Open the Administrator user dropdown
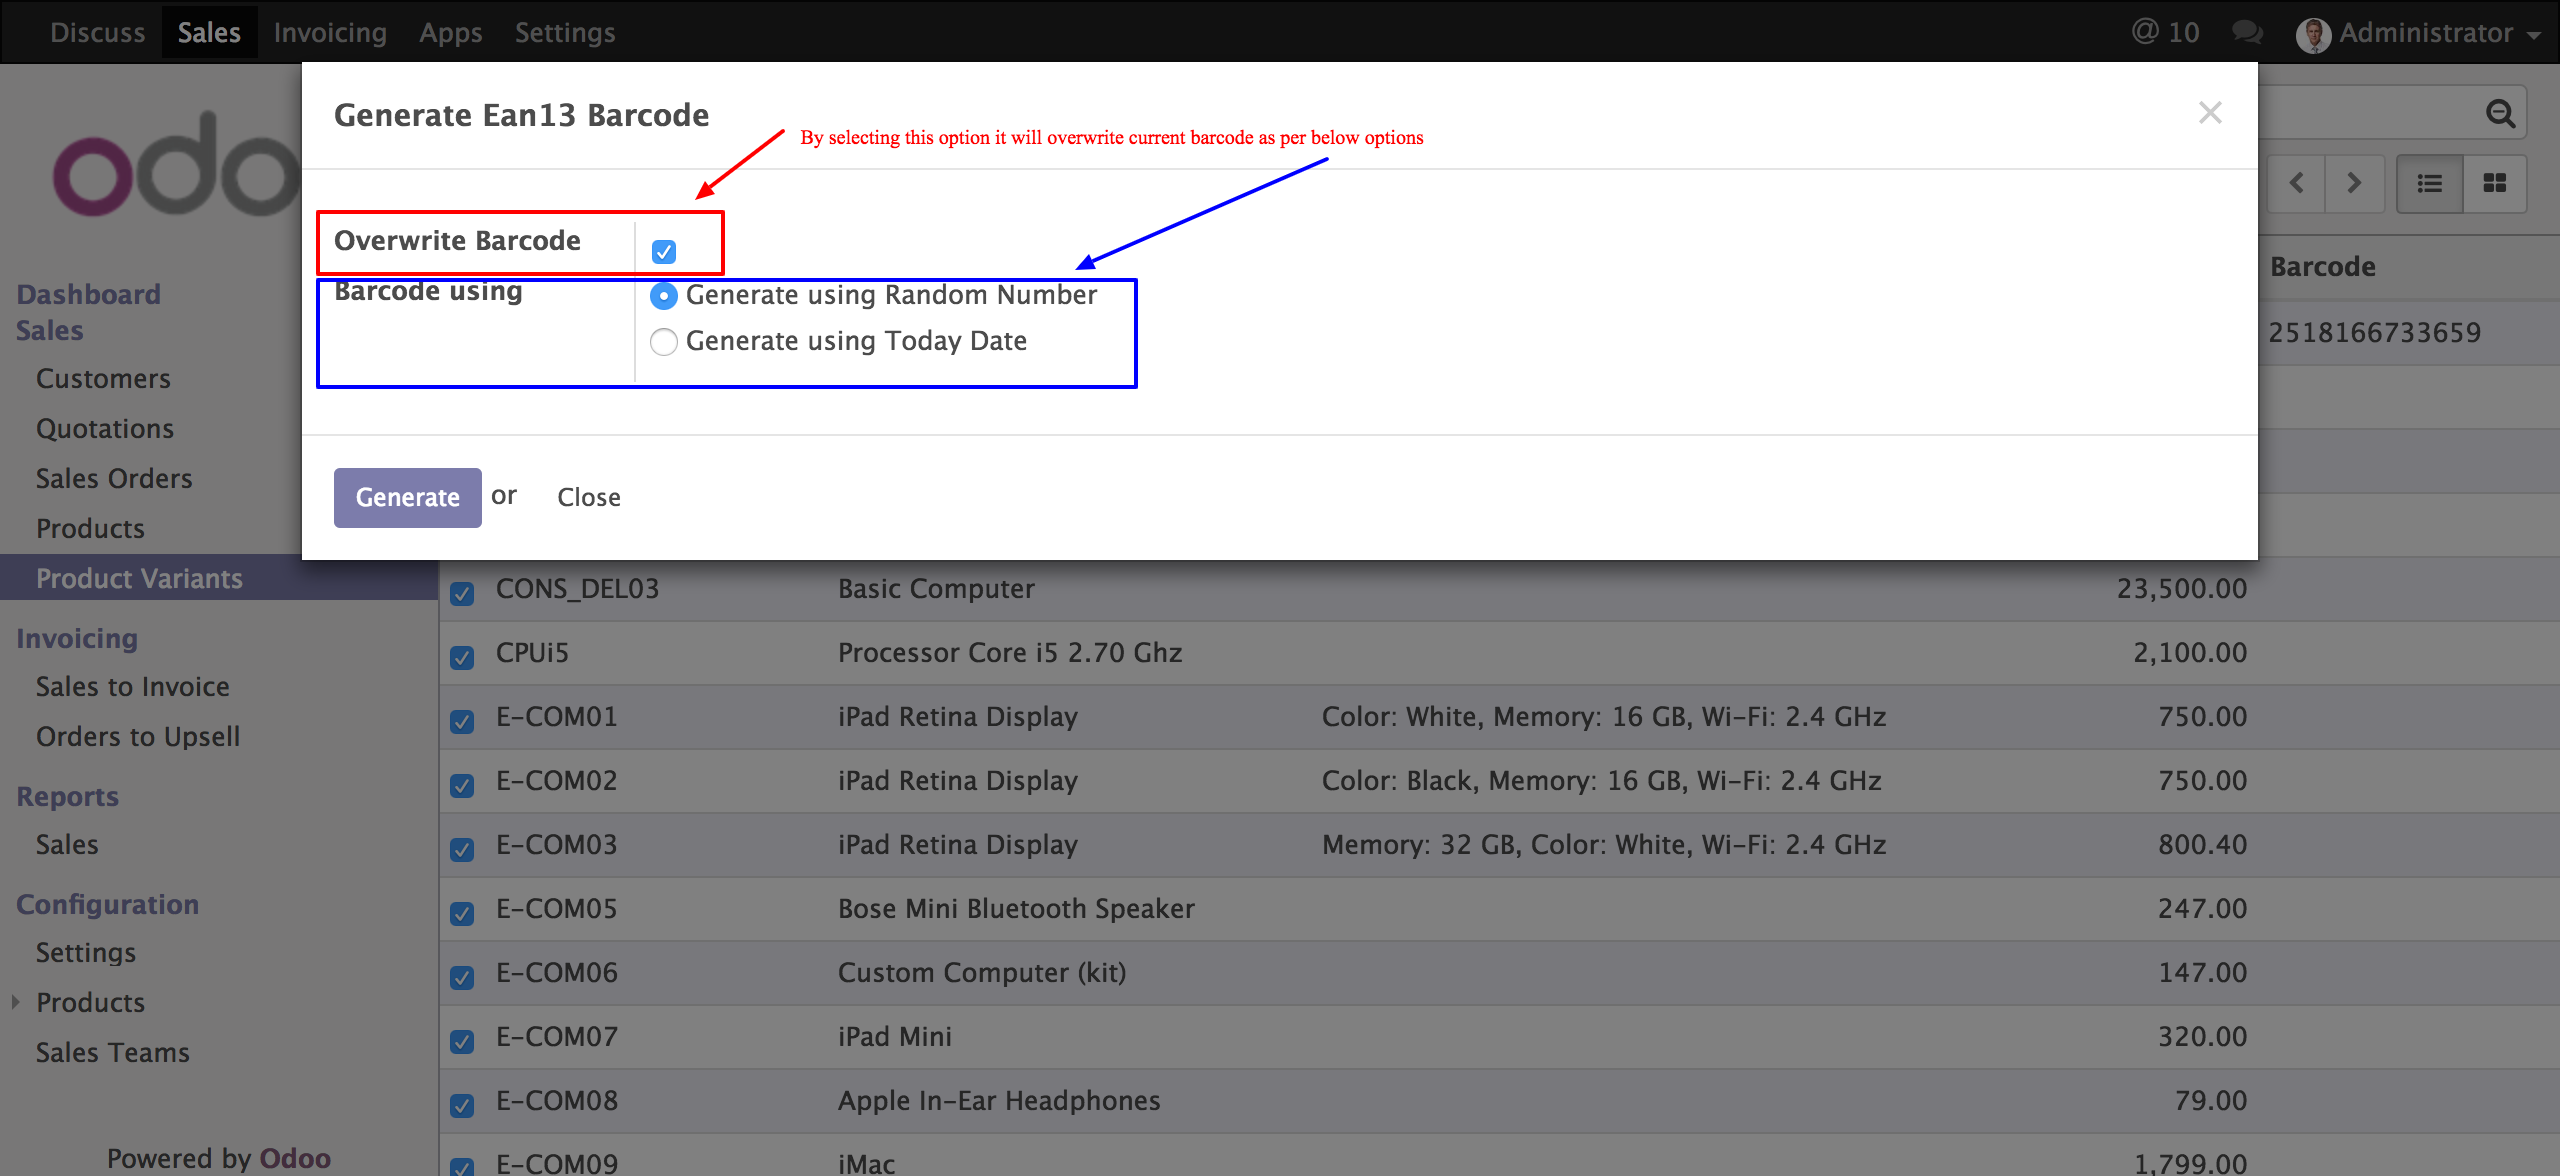Viewport: 2560px width, 1176px height. (2425, 33)
